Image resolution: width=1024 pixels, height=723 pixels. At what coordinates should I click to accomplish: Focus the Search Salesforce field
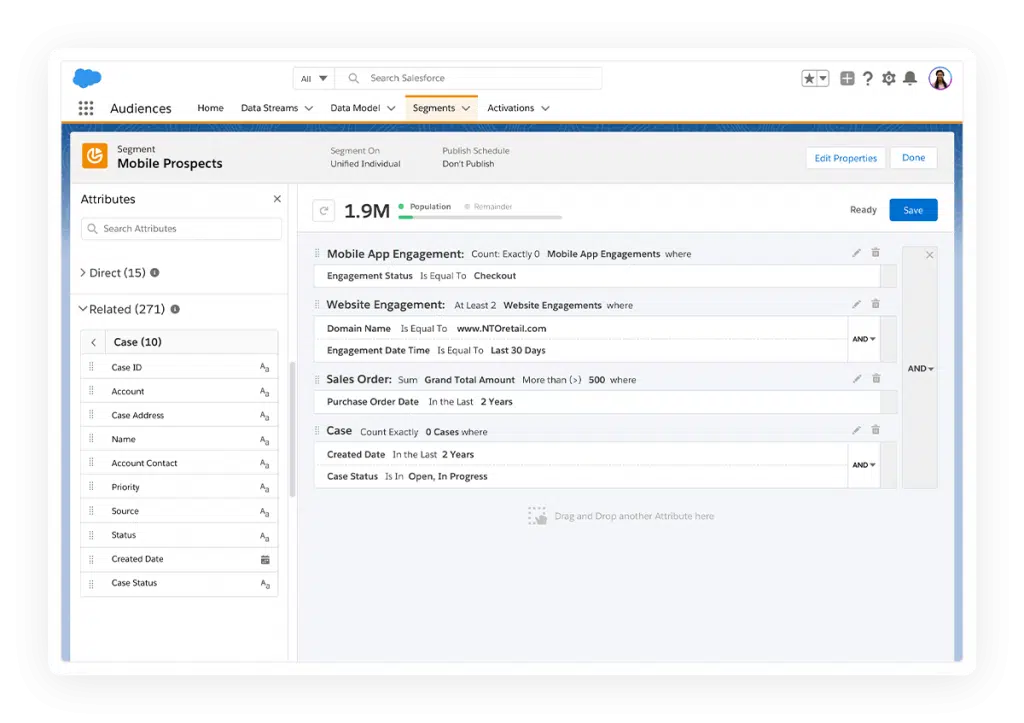tap(468, 78)
